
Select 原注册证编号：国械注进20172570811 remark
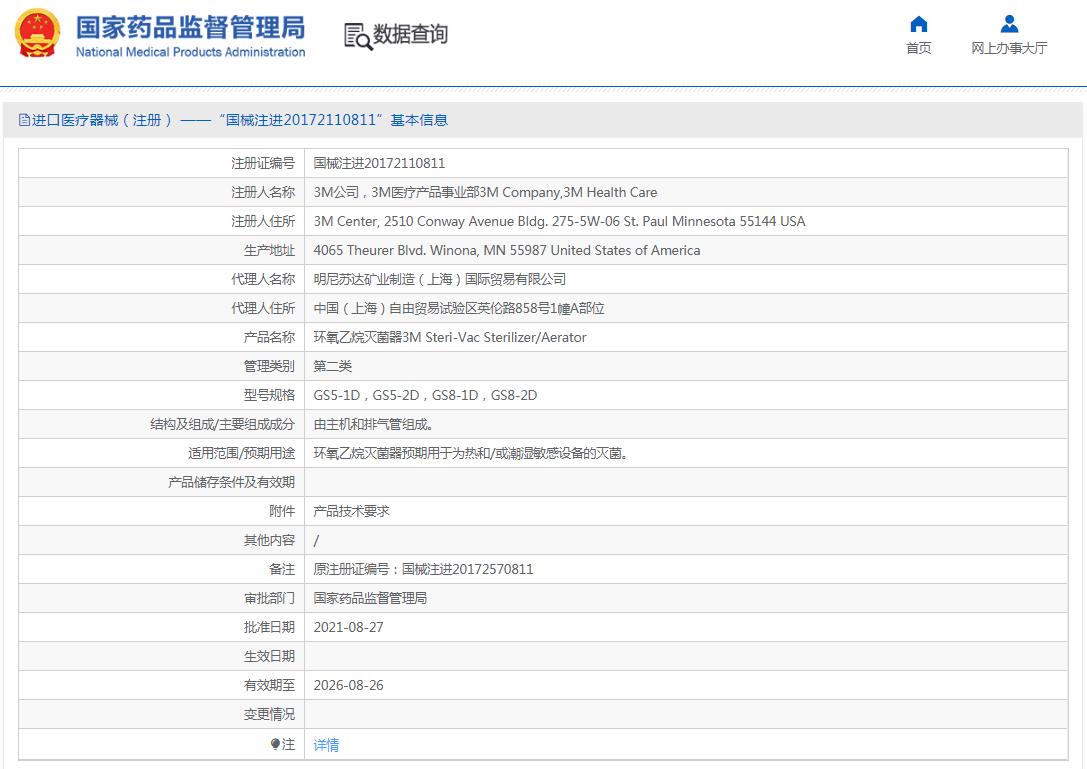(x=424, y=569)
